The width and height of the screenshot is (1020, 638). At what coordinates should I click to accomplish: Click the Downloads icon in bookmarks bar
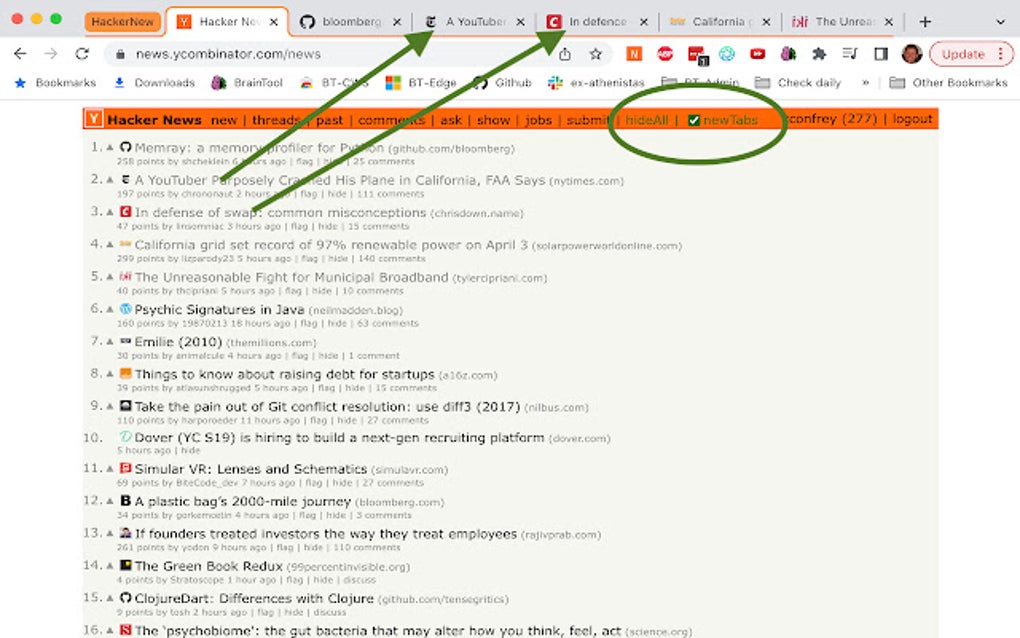[x=120, y=83]
